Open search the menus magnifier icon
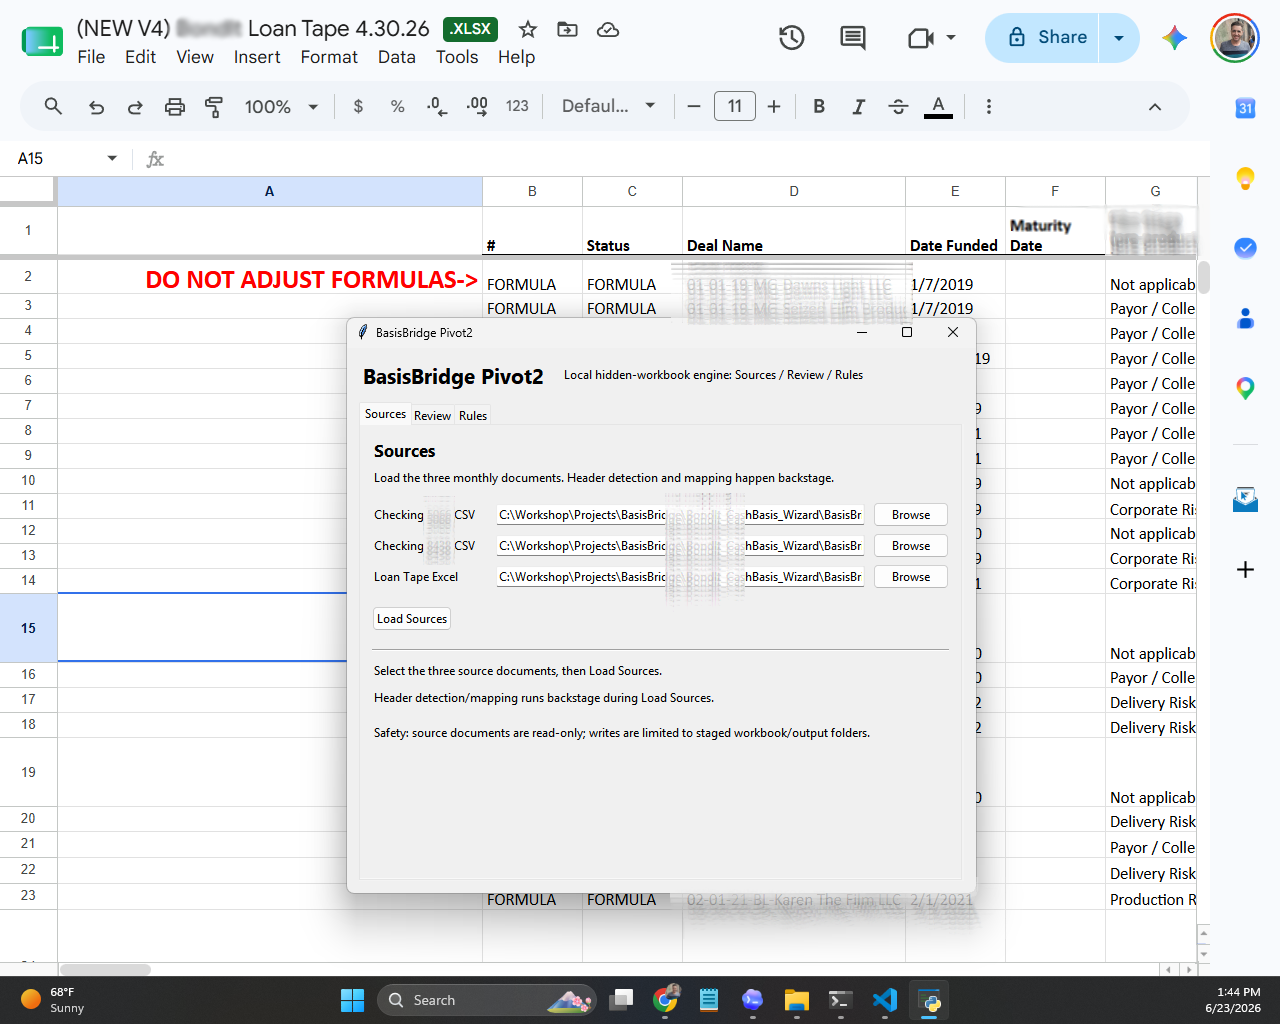The height and width of the screenshot is (1024, 1280). point(53,106)
